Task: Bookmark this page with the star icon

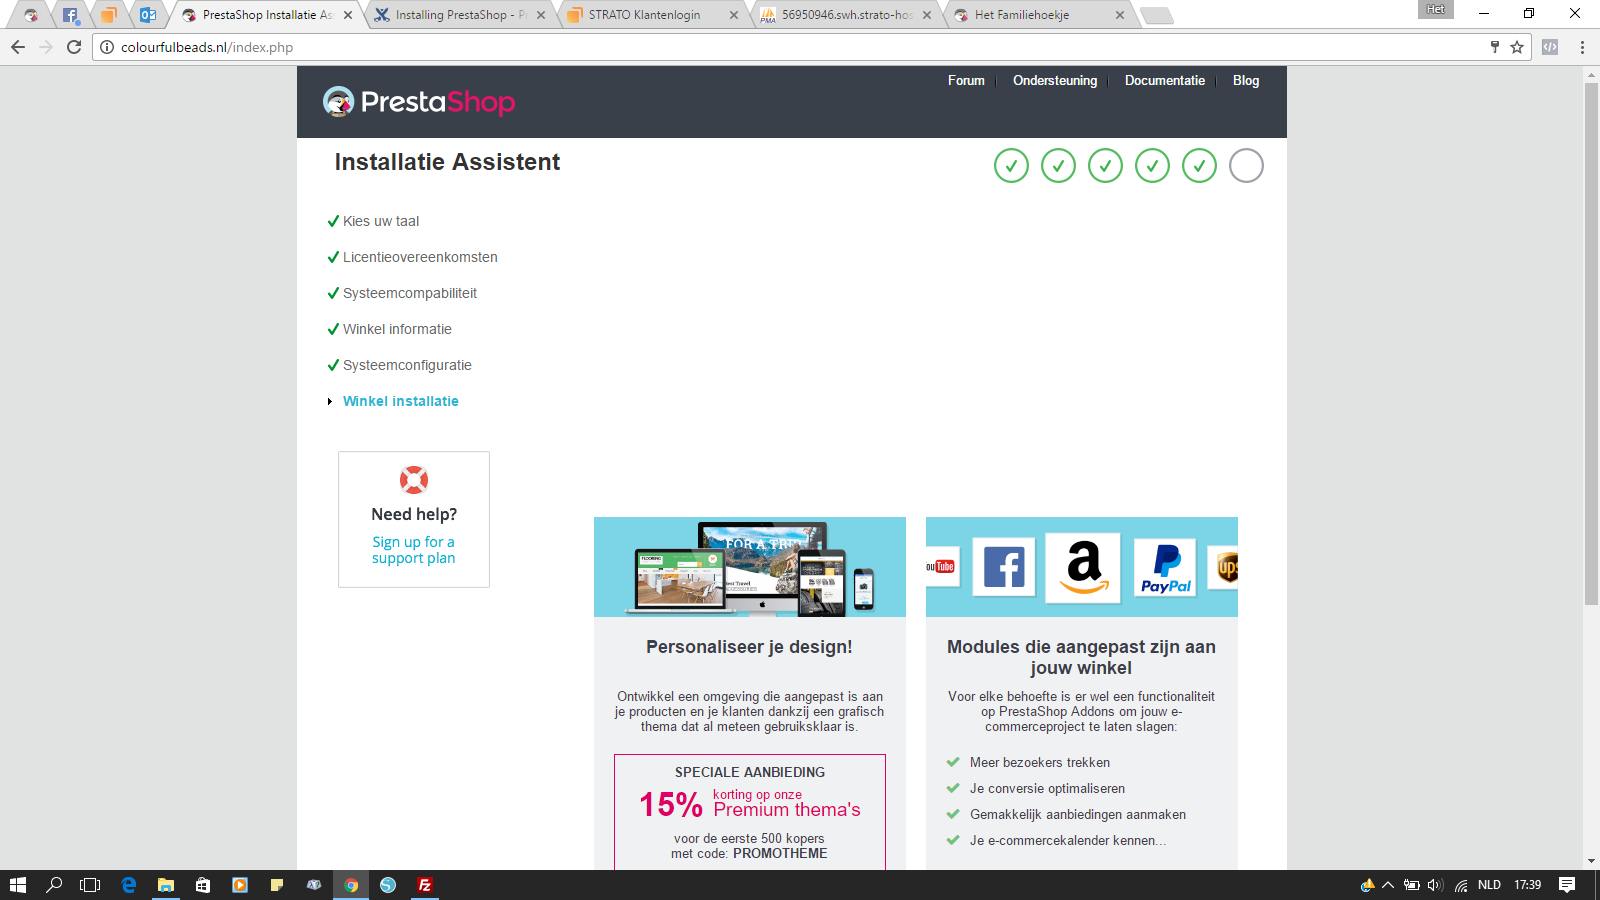Action: click(1517, 47)
